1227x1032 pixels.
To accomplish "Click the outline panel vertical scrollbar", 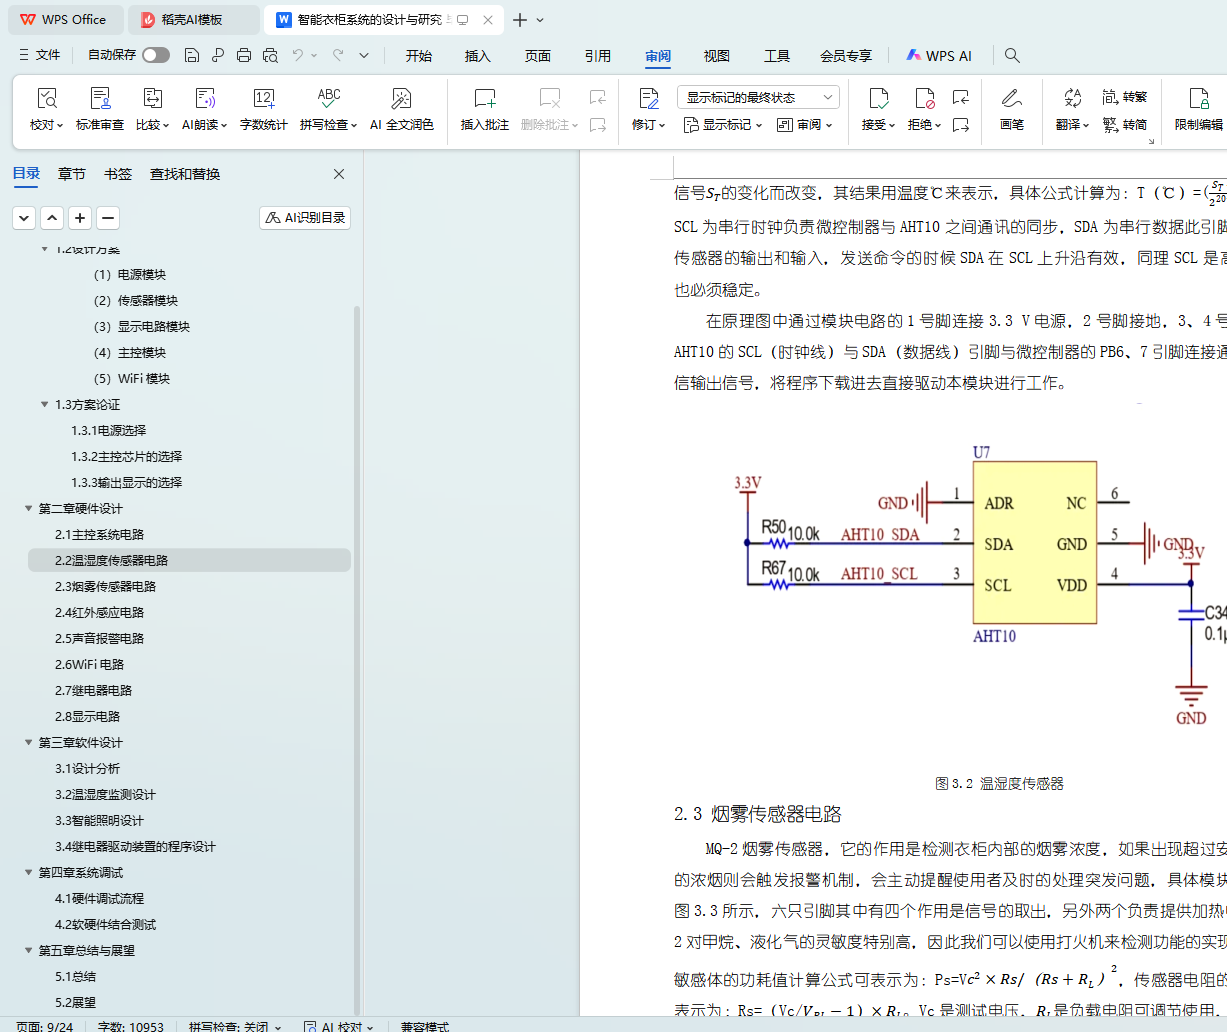I will click(x=357, y=600).
